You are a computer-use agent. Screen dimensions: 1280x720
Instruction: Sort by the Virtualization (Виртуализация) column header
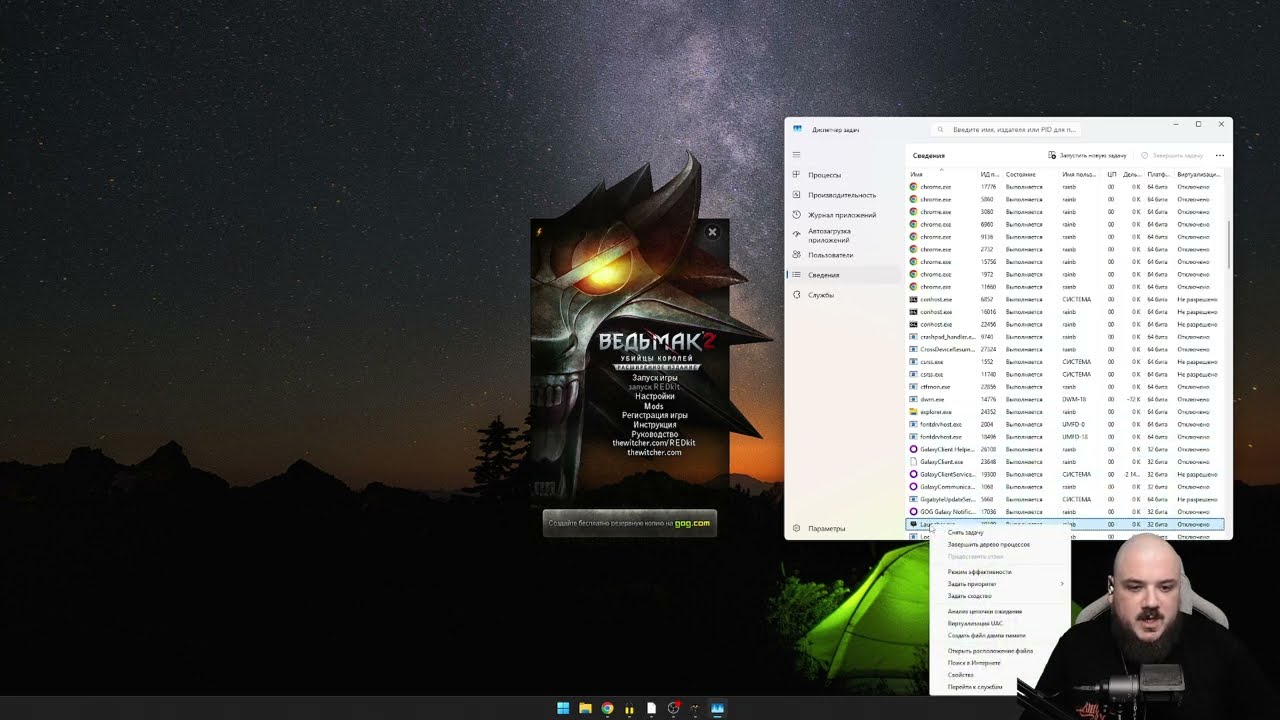point(1199,174)
